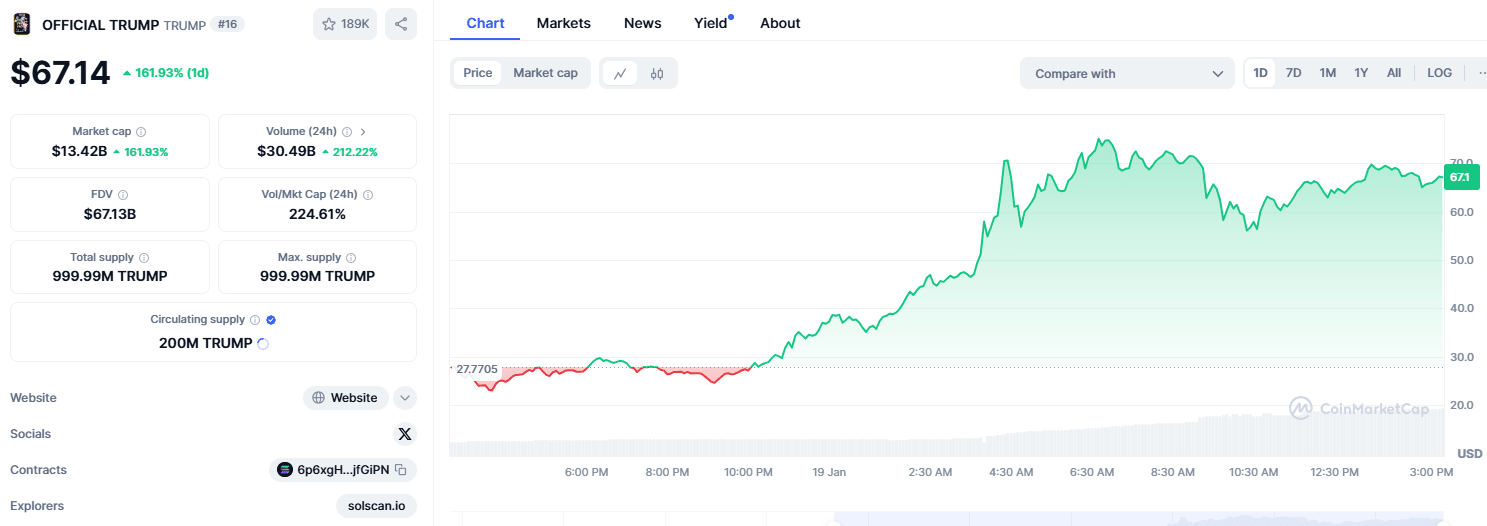Click the 200M TRUMP circulating value
Image resolution: width=1487 pixels, height=526 pixels.
tap(205, 343)
